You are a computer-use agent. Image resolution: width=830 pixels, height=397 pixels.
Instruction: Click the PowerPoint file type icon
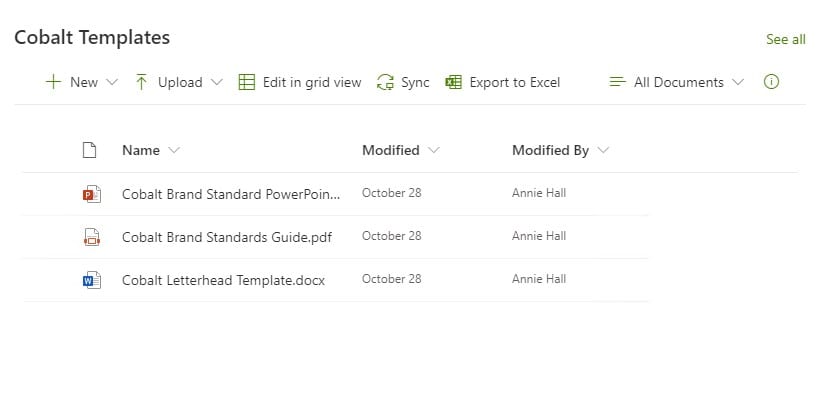[92, 194]
